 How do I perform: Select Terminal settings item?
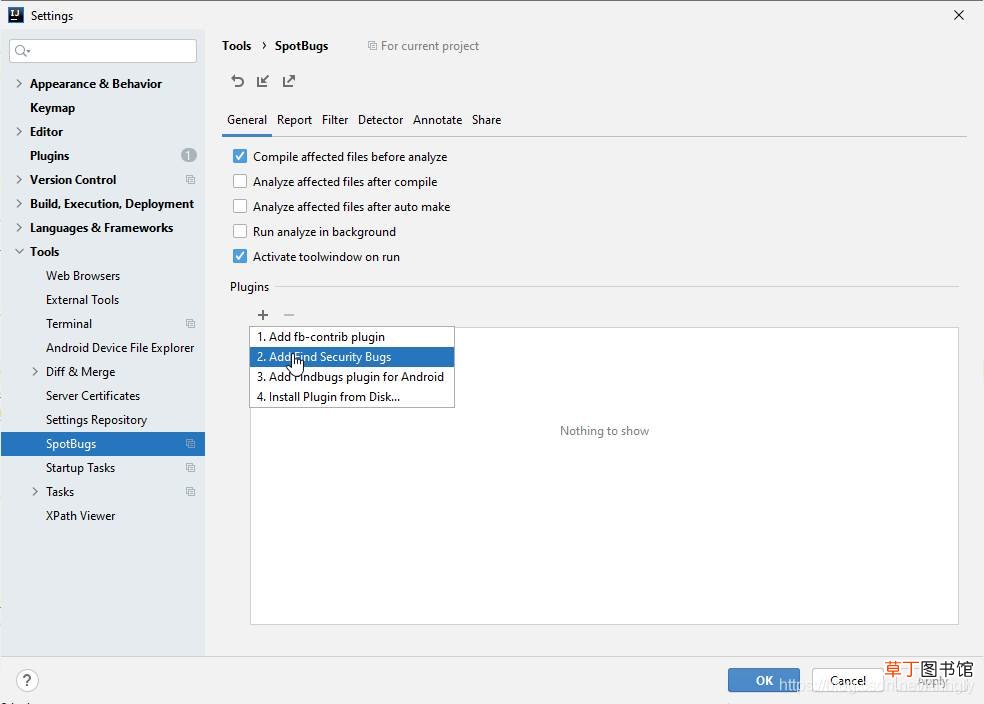point(69,324)
